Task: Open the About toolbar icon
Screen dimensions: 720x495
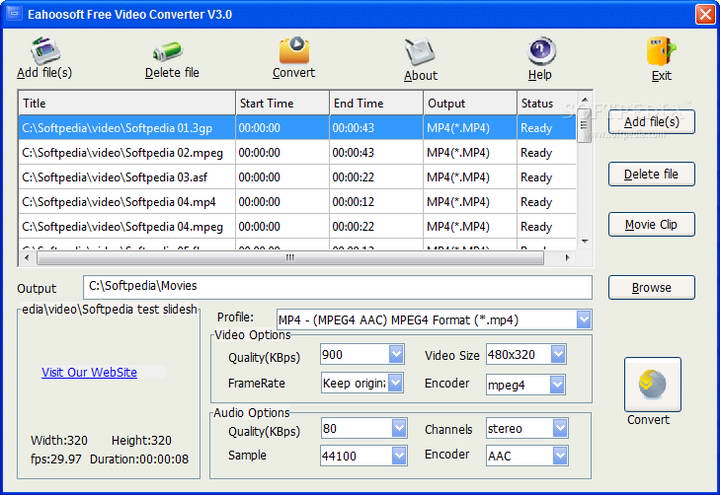Action: 420,54
